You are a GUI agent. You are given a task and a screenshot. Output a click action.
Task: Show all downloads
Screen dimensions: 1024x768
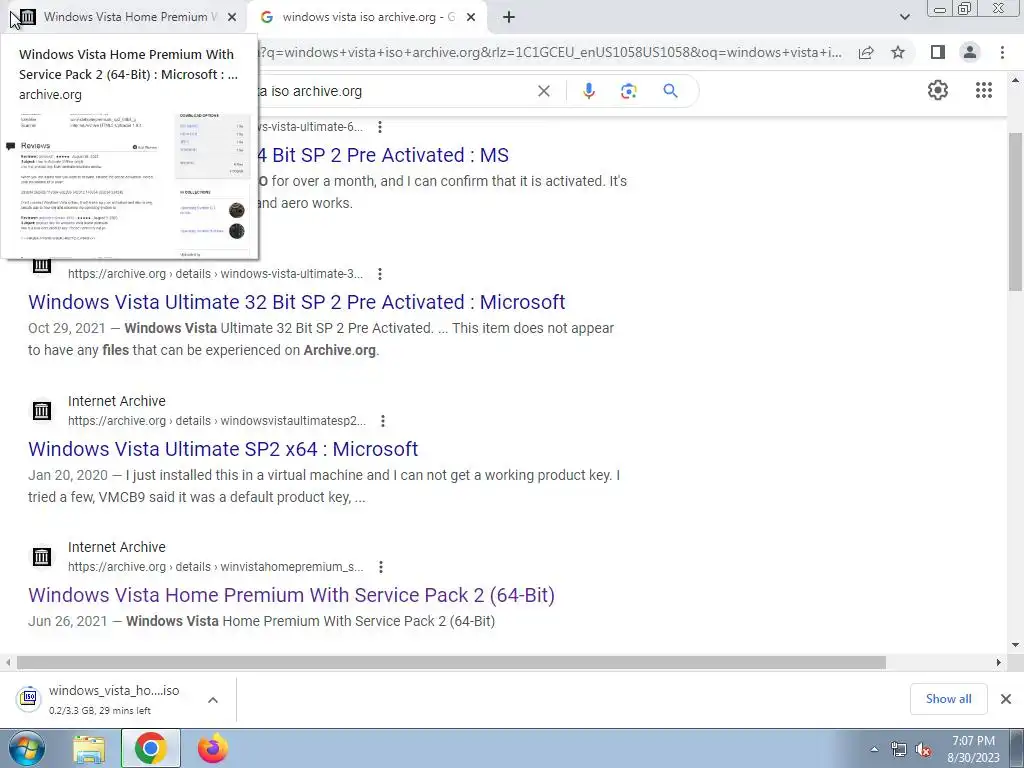tap(948, 699)
